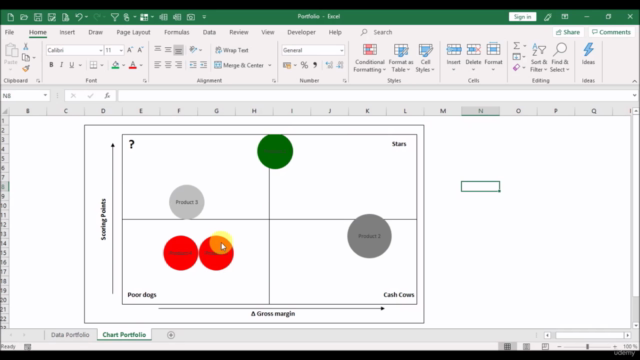Apply Comma Style format

point(315,65)
